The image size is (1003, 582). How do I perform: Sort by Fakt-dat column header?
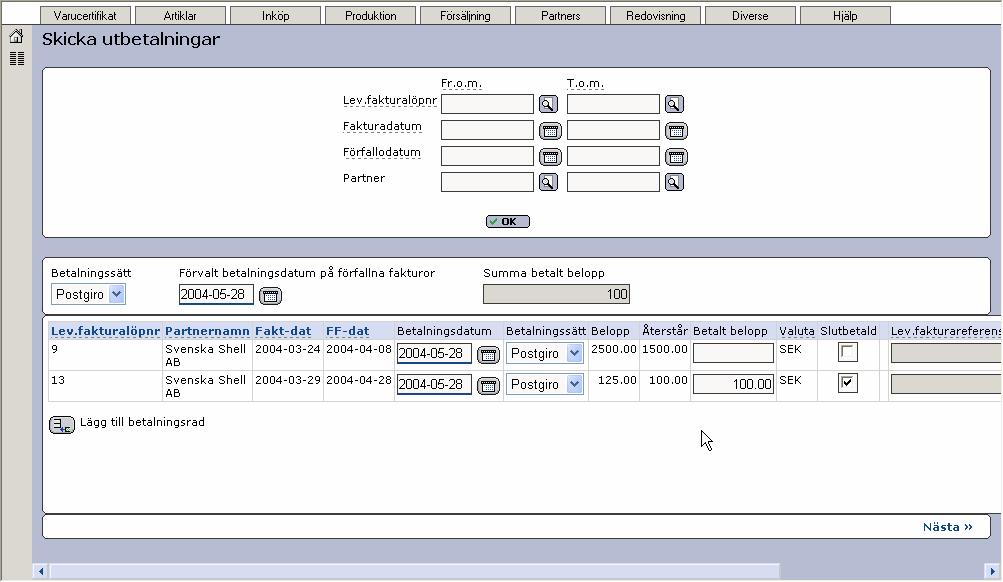(283, 331)
